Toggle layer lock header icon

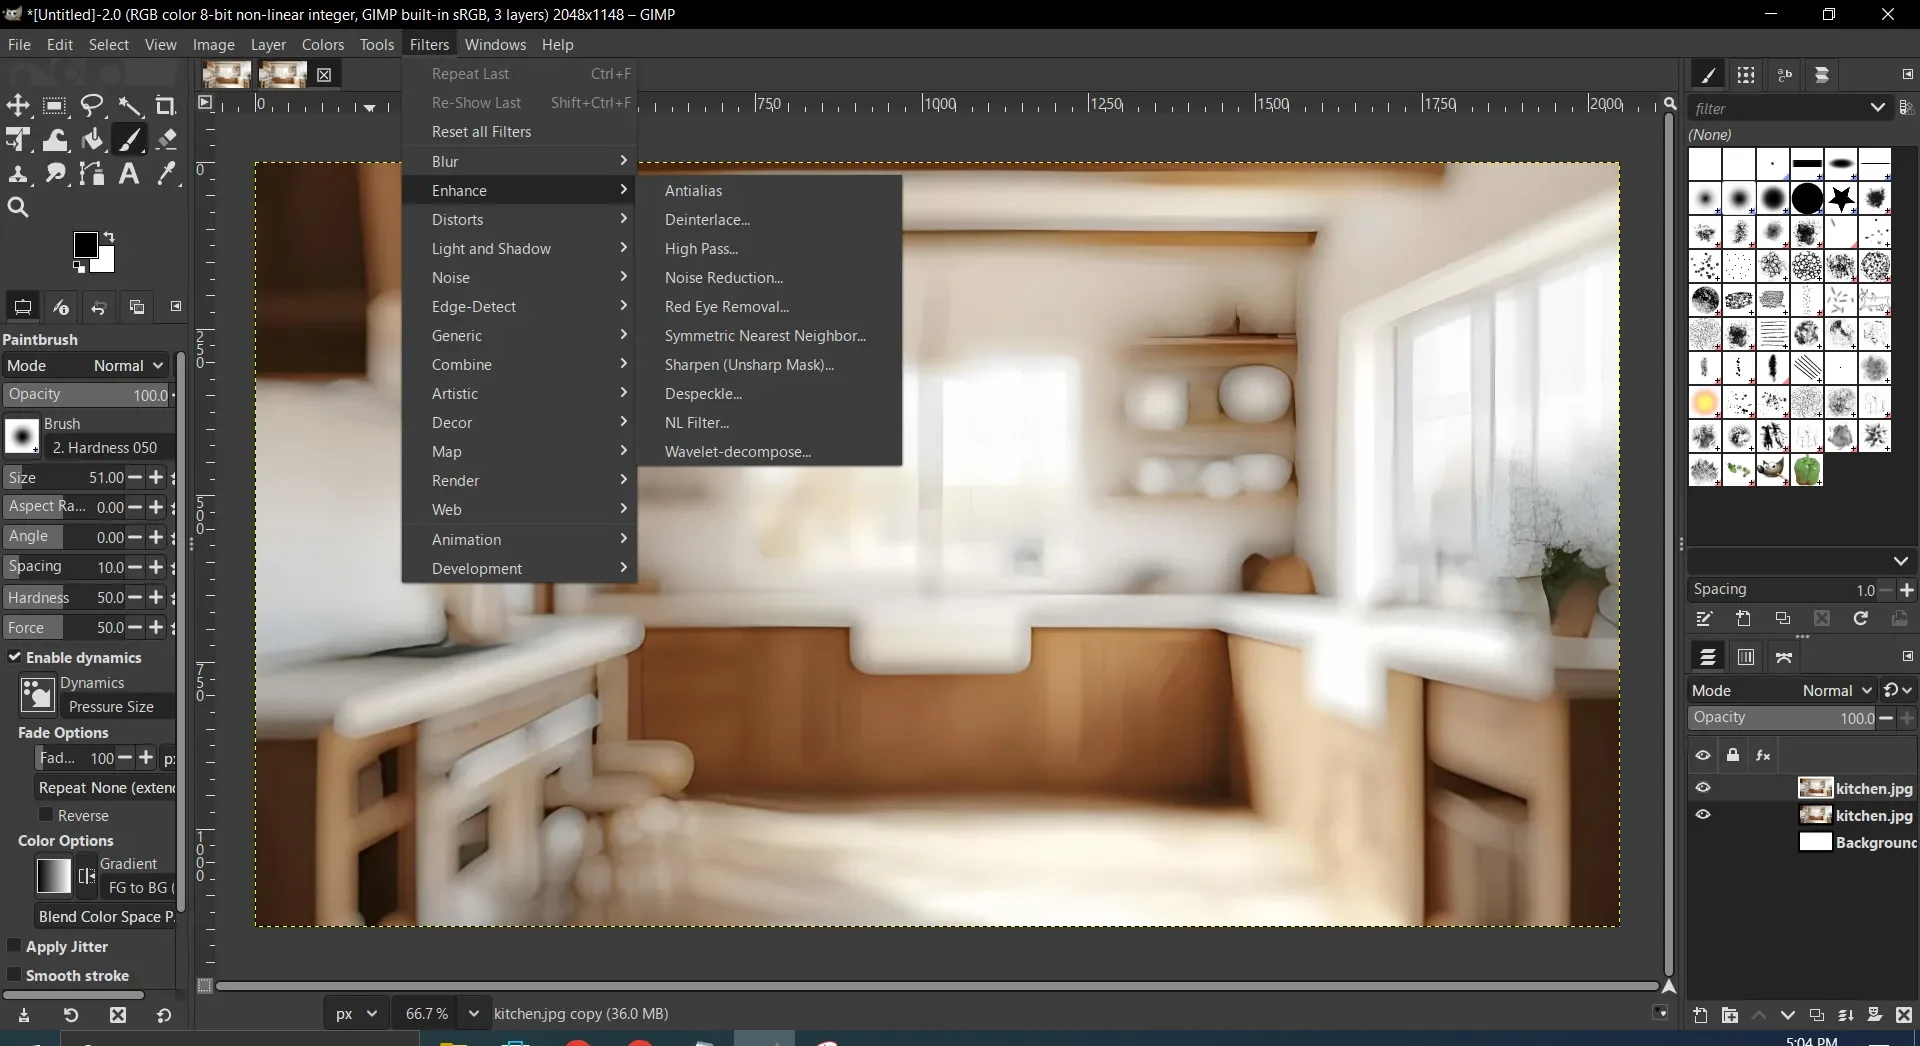point(1733,755)
